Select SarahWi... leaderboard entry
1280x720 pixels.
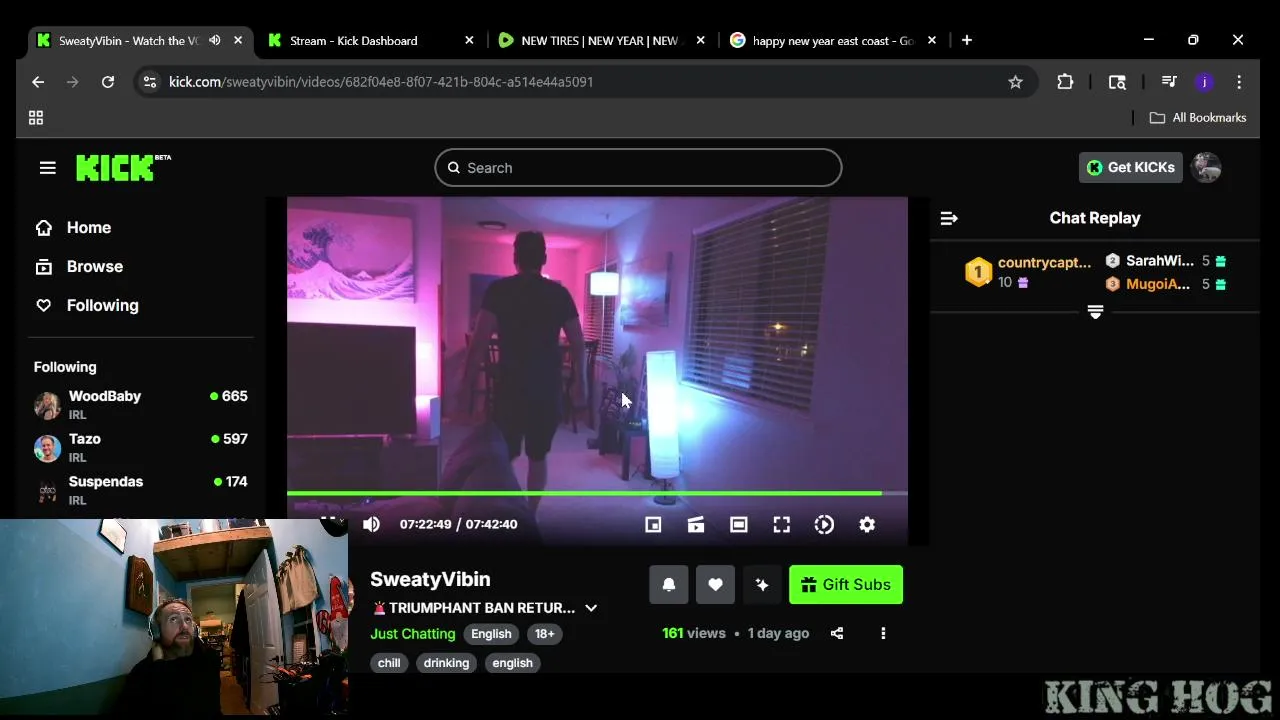pyautogui.click(x=1165, y=261)
